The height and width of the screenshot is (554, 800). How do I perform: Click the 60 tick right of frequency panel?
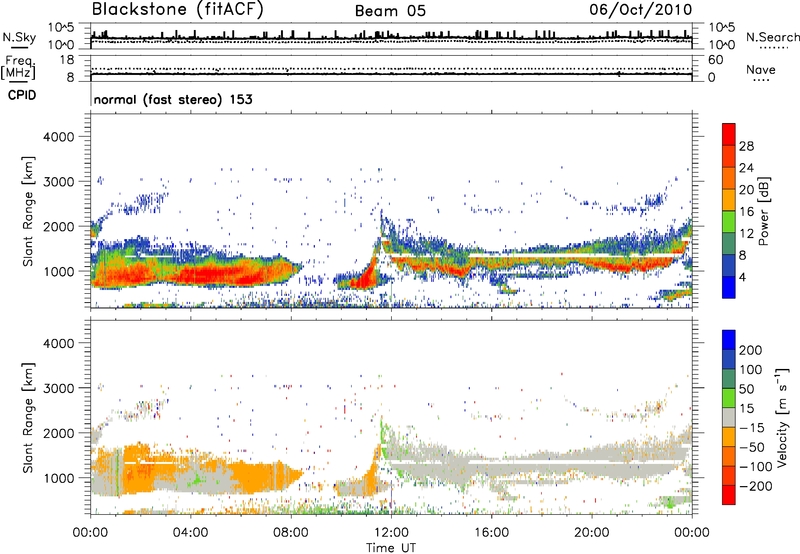[x=715, y=60]
